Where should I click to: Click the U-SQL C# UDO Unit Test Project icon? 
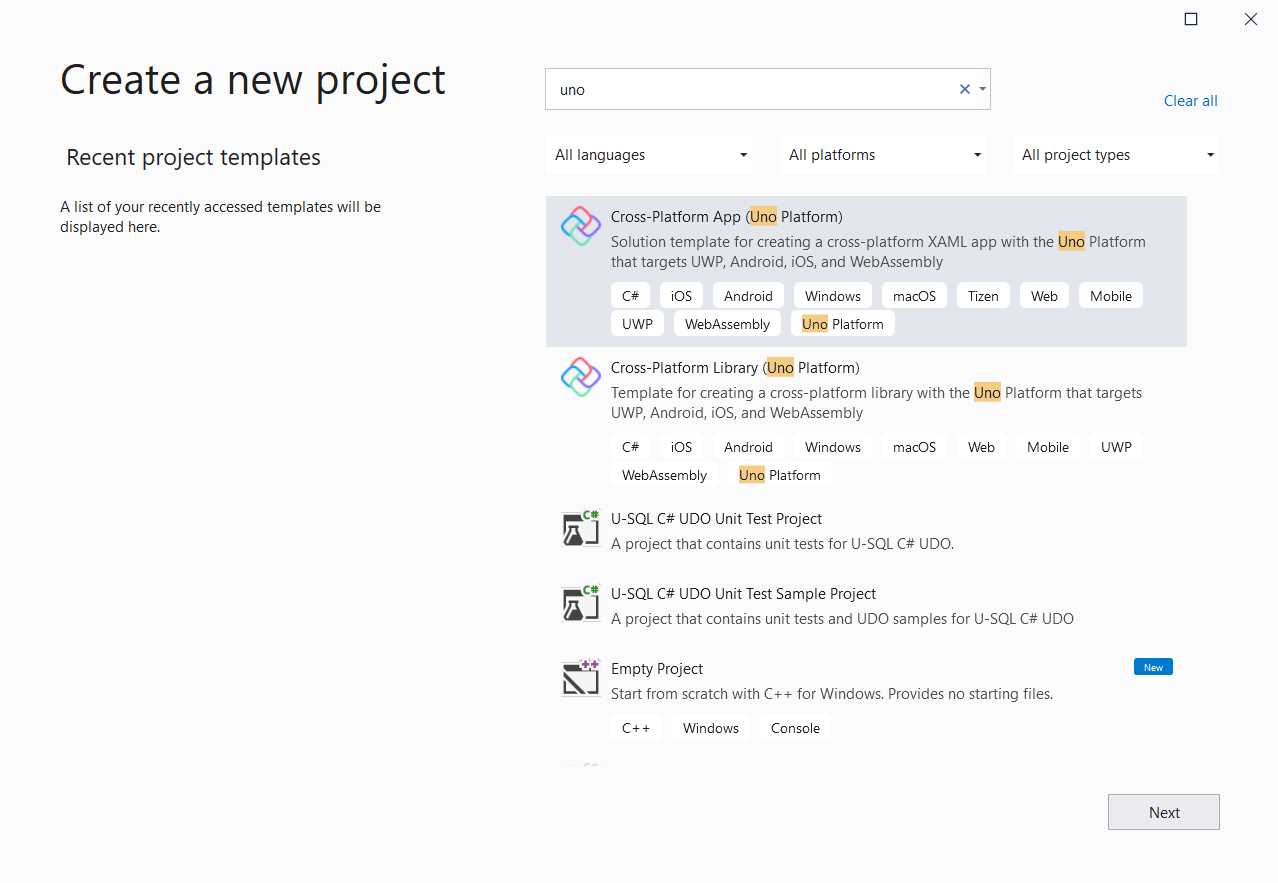580,528
